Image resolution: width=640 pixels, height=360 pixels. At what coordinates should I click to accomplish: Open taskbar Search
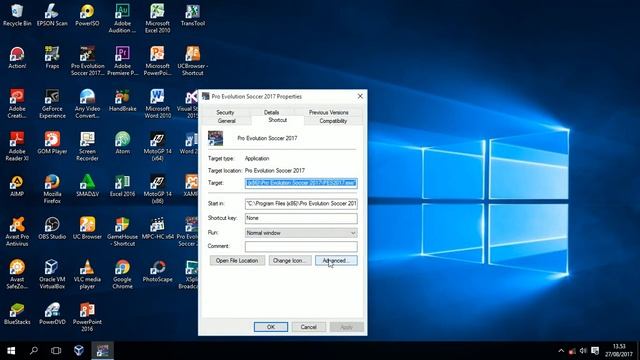pyautogui.click(x=34, y=351)
